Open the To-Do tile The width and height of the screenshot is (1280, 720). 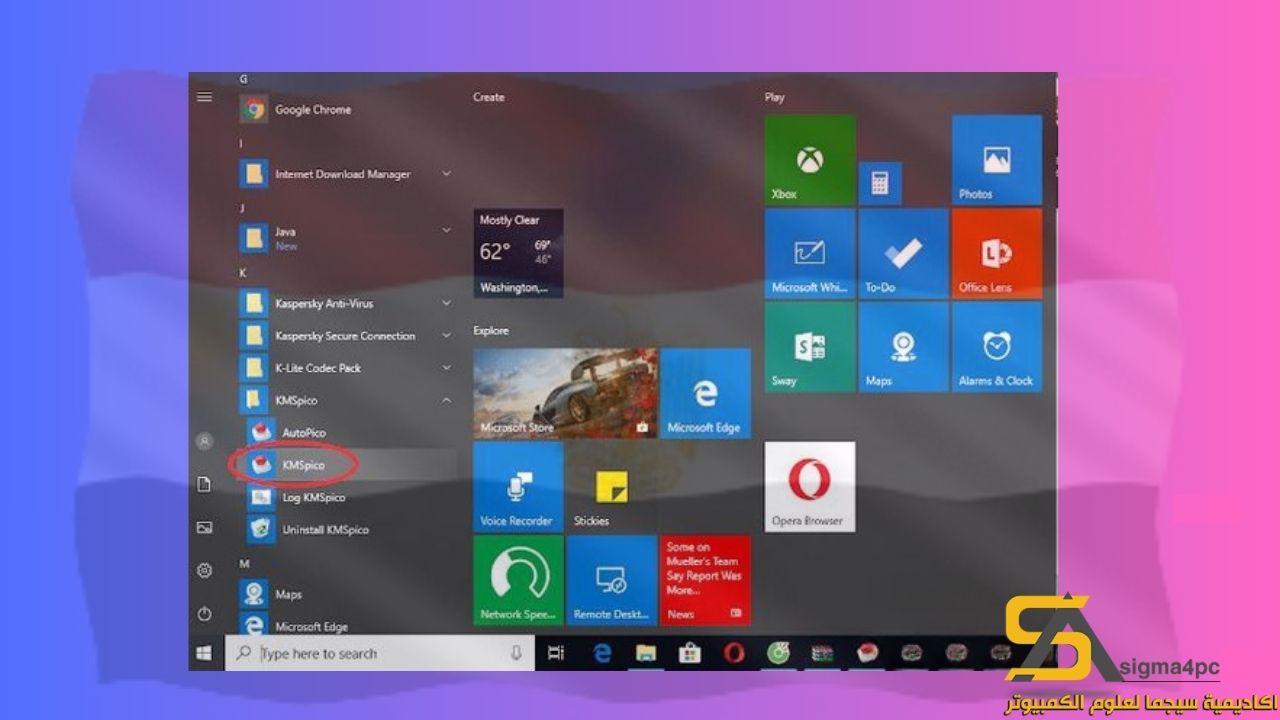point(904,253)
